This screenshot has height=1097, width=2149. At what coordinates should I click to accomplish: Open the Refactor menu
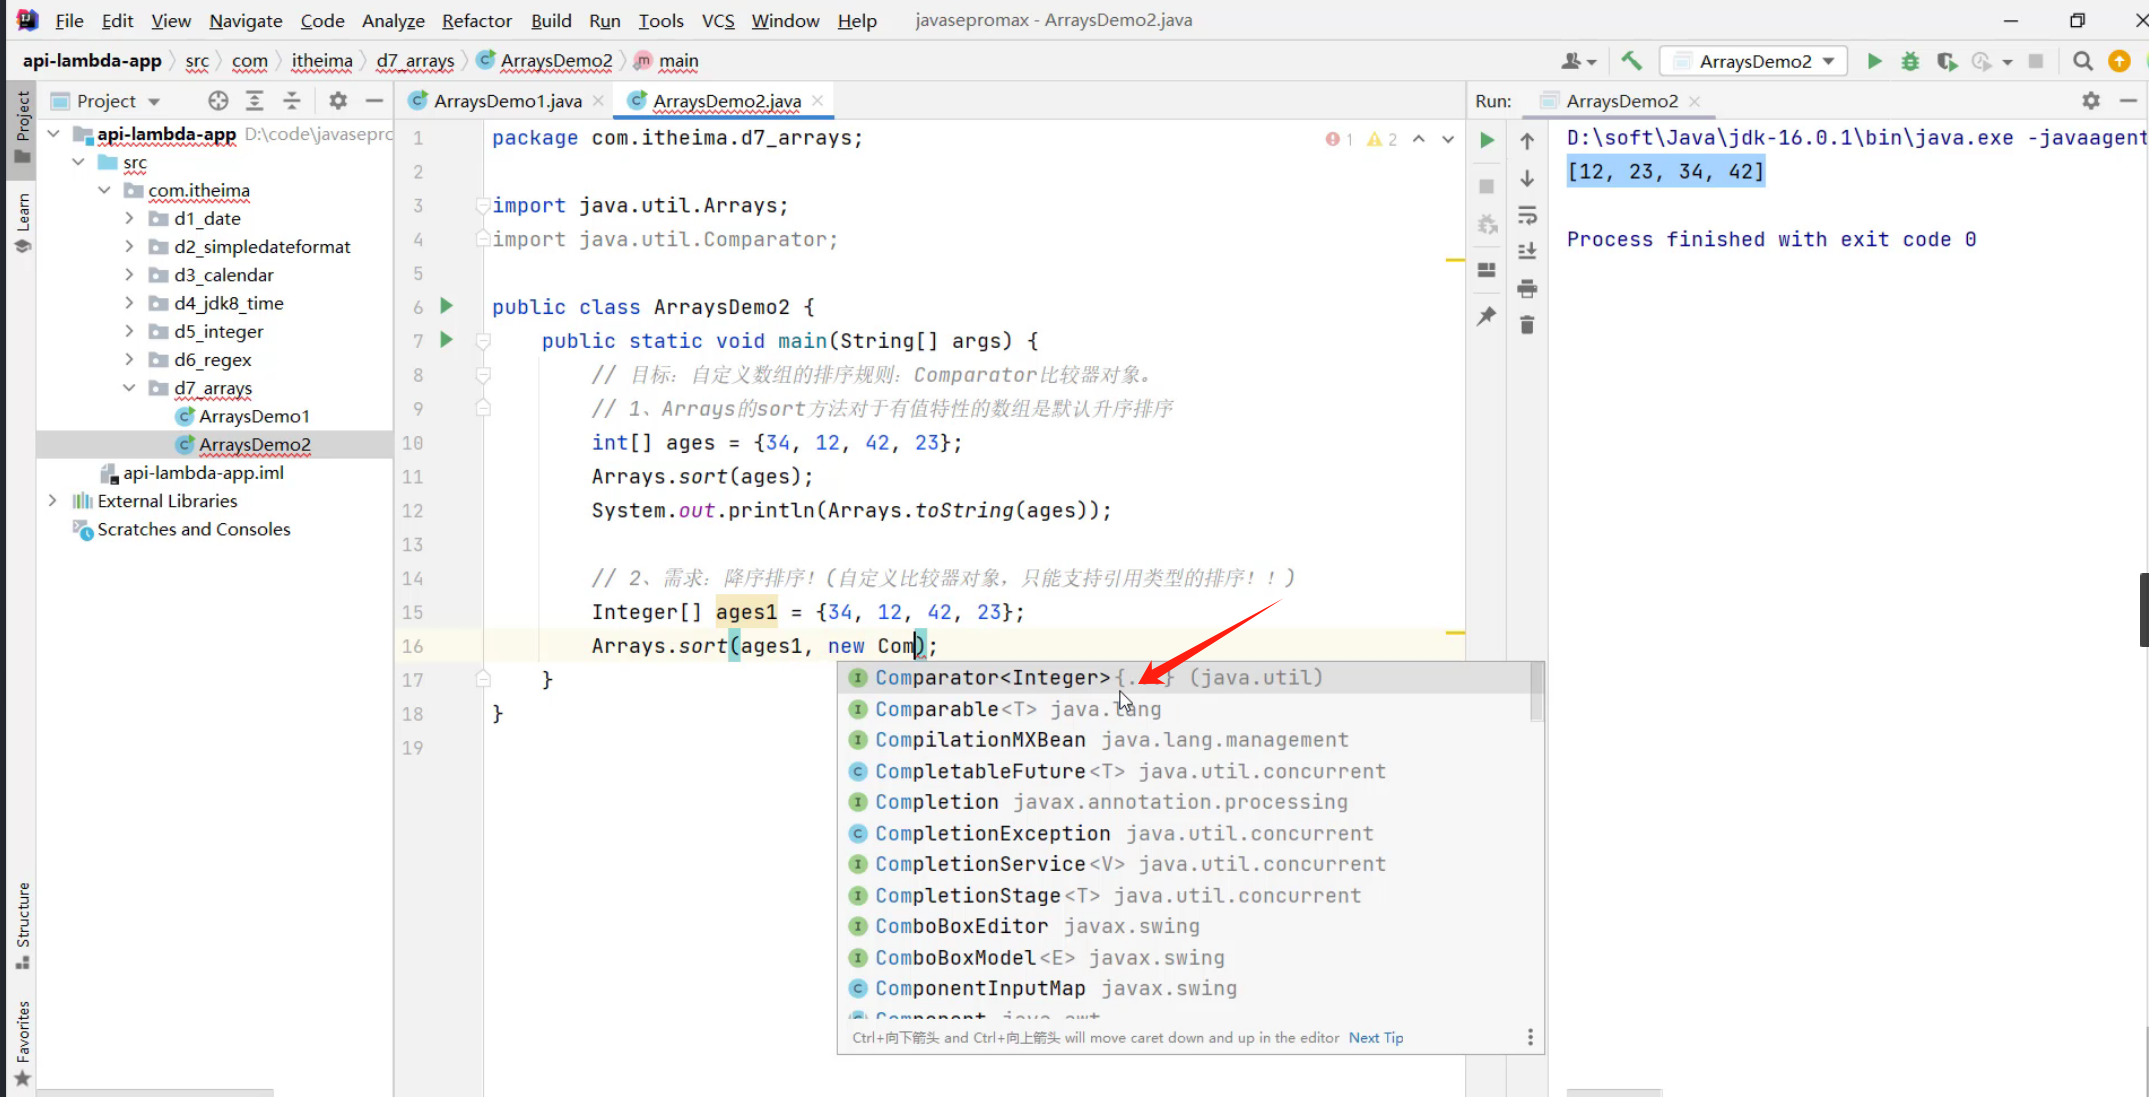476,20
